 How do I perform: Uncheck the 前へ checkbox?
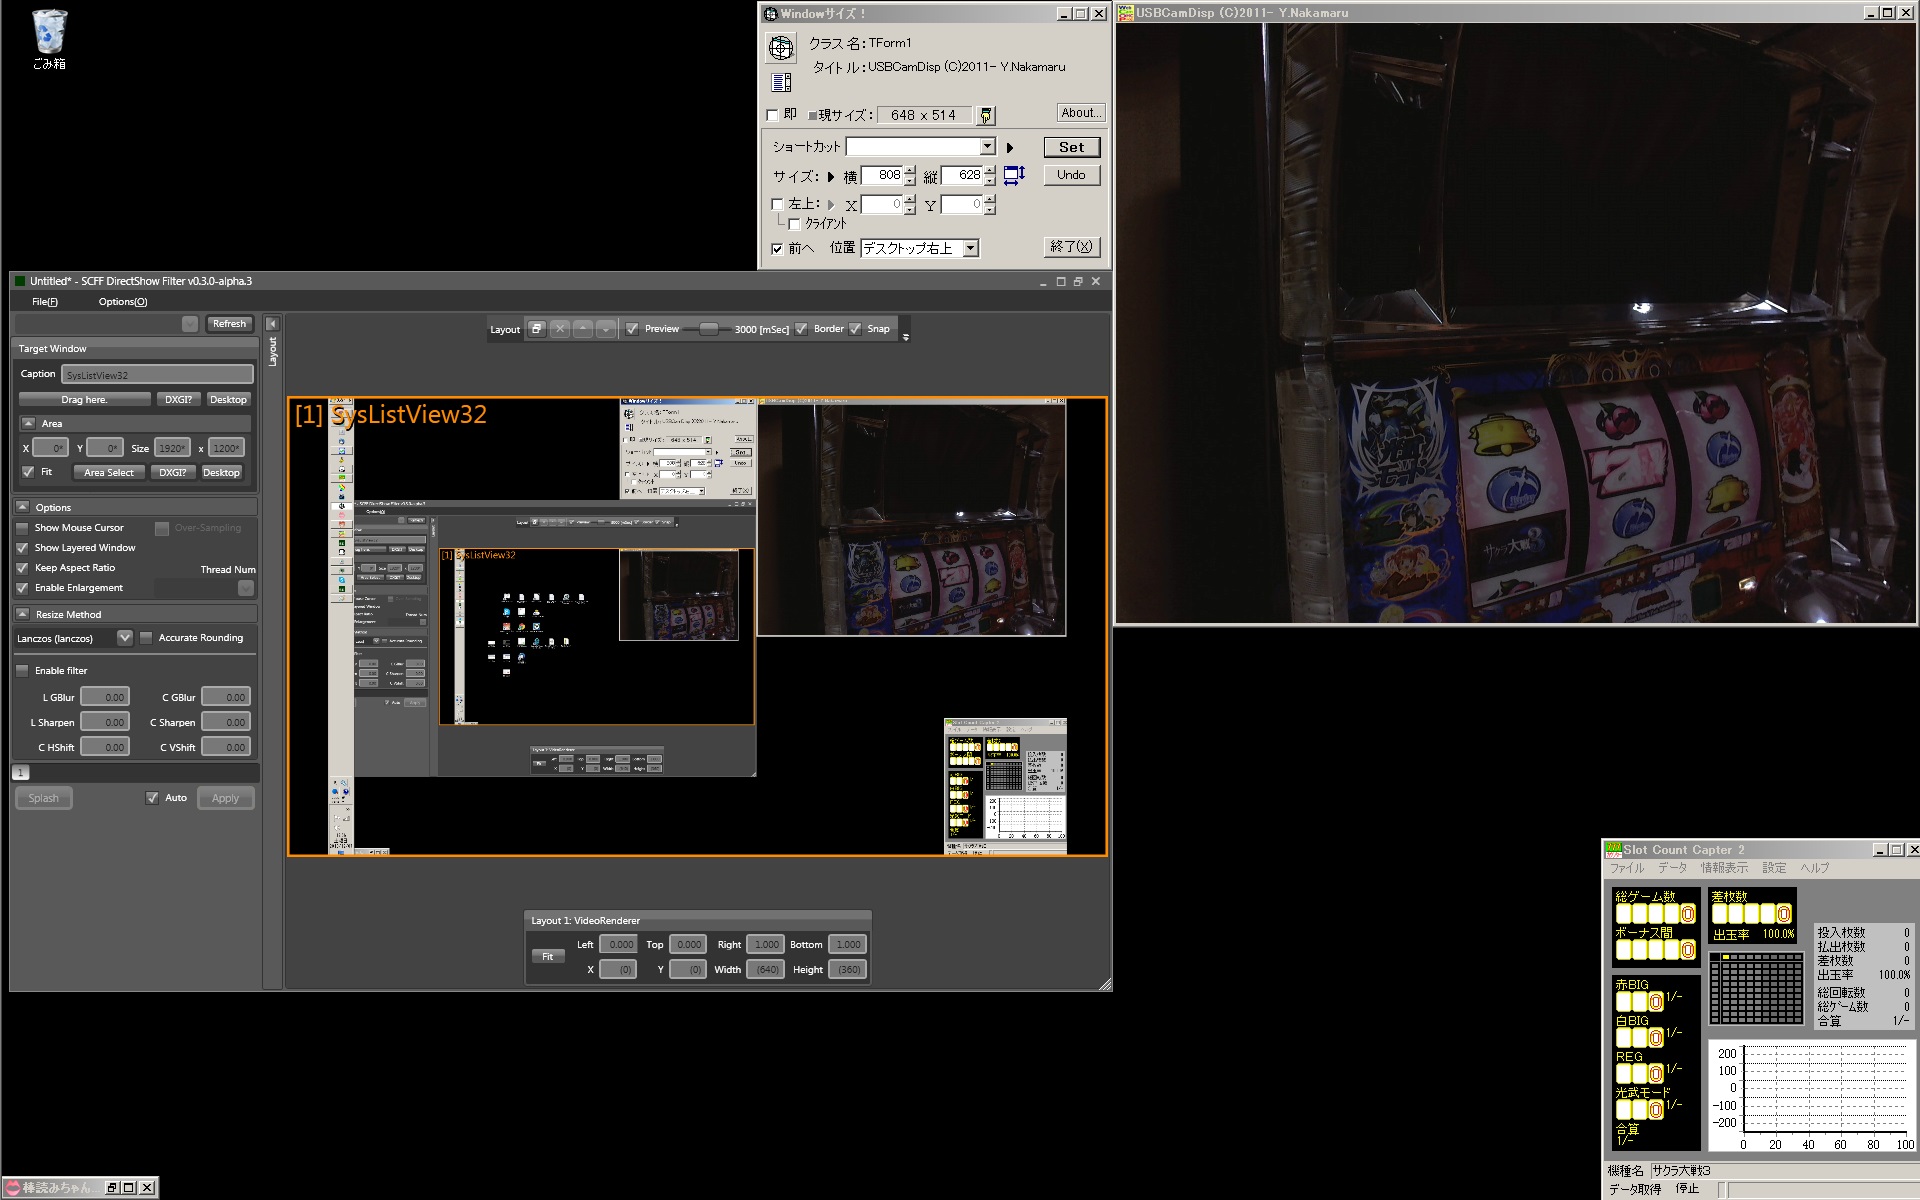tap(777, 248)
